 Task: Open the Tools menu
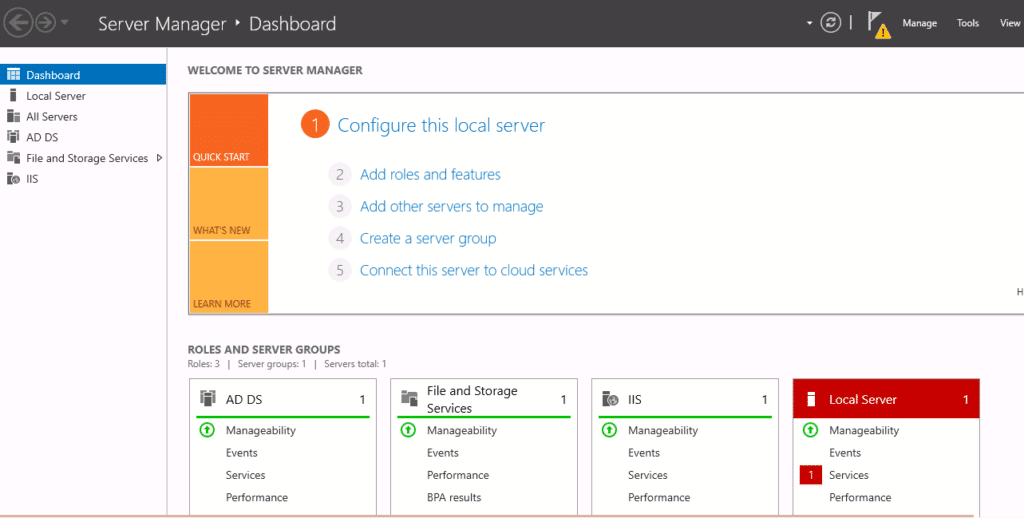point(968,23)
